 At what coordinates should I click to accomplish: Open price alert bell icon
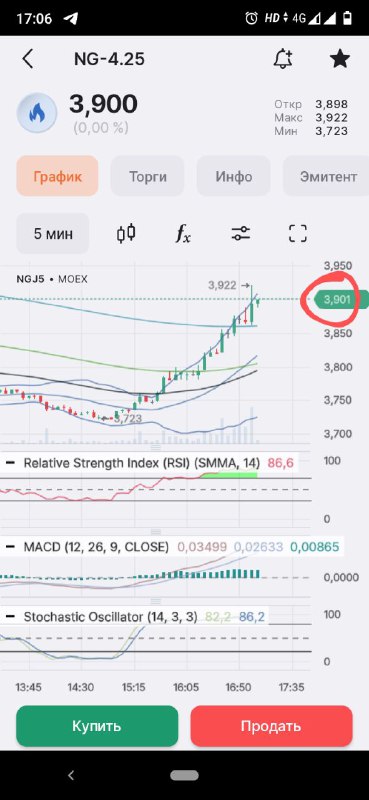point(283,60)
